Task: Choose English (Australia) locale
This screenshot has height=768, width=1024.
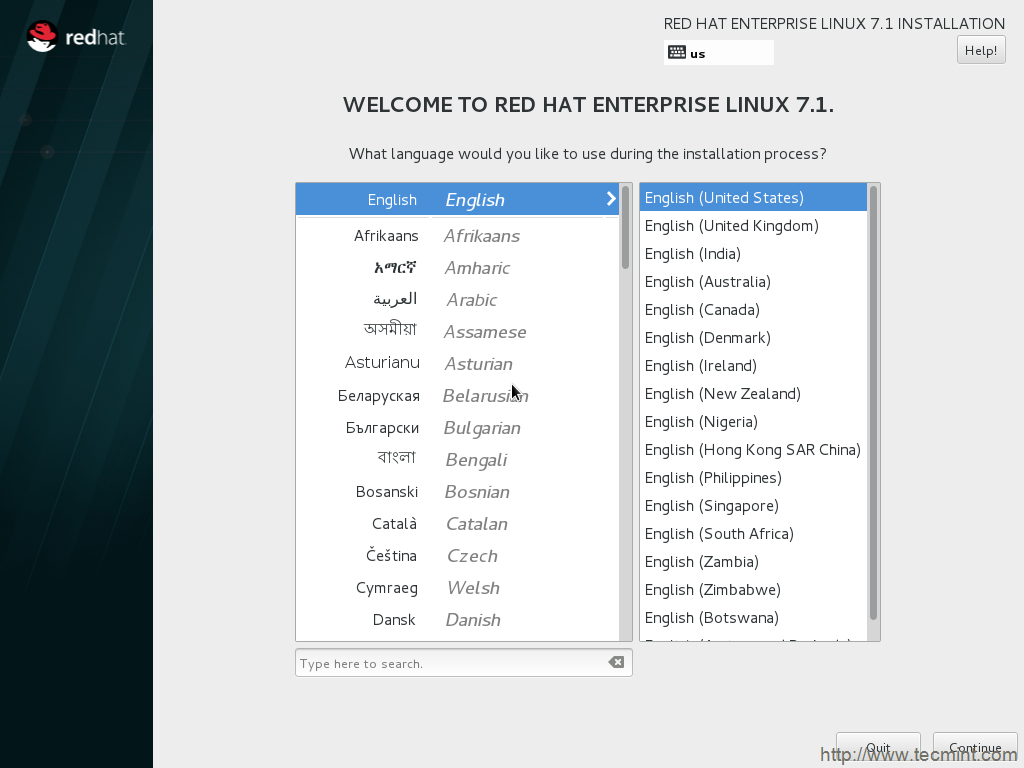Action: coord(754,281)
